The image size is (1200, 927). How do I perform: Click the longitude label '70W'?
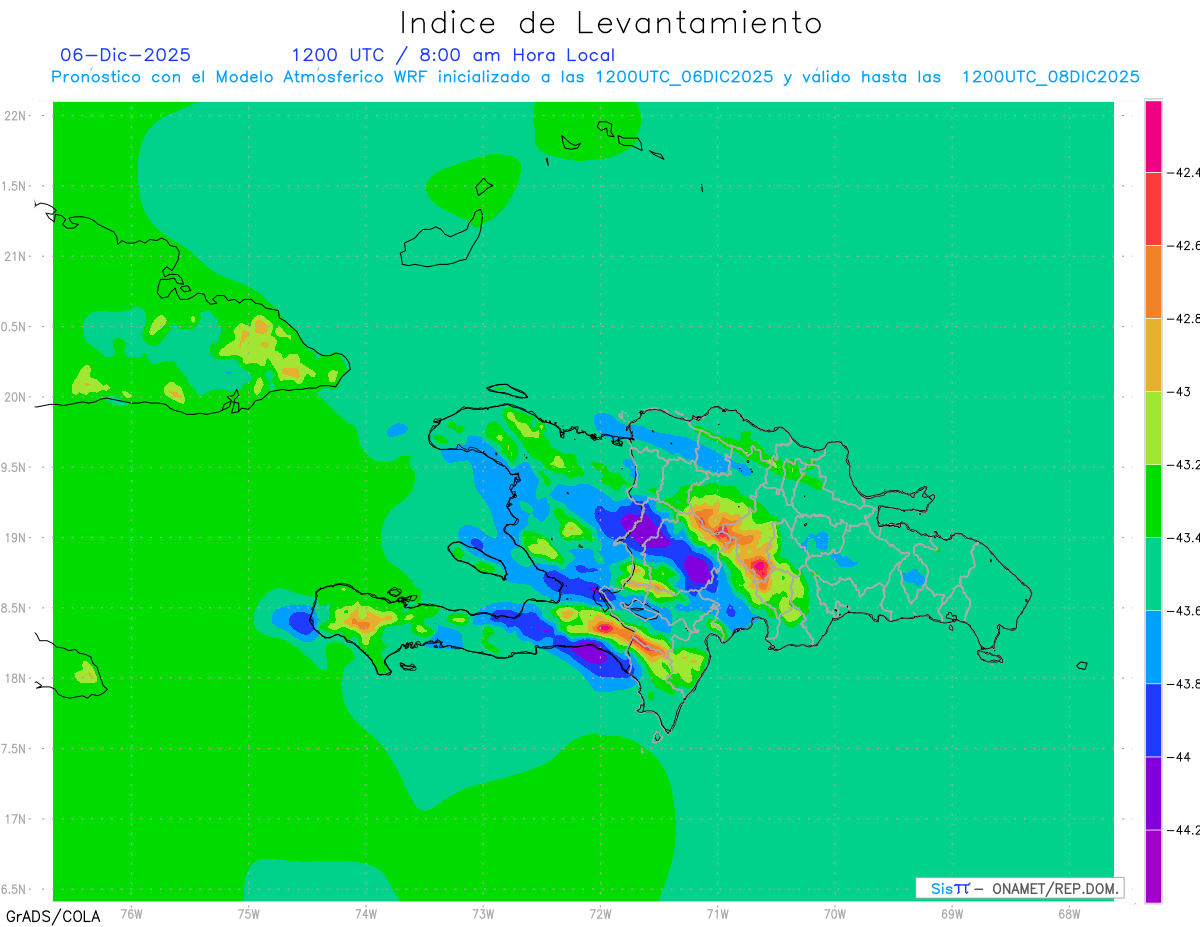click(x=835, y=913)
